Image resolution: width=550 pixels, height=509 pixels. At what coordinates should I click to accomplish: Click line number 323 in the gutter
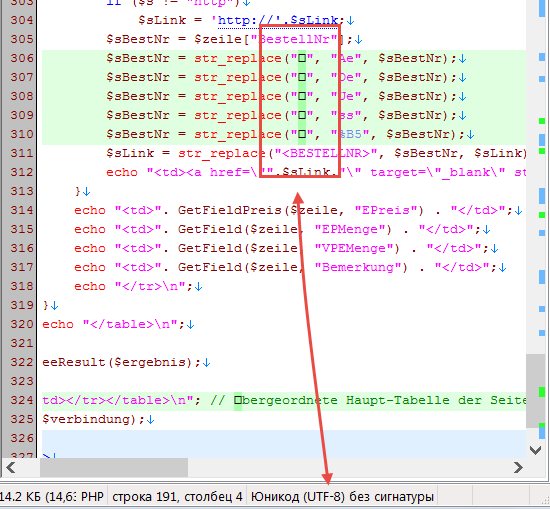point(22,381)
